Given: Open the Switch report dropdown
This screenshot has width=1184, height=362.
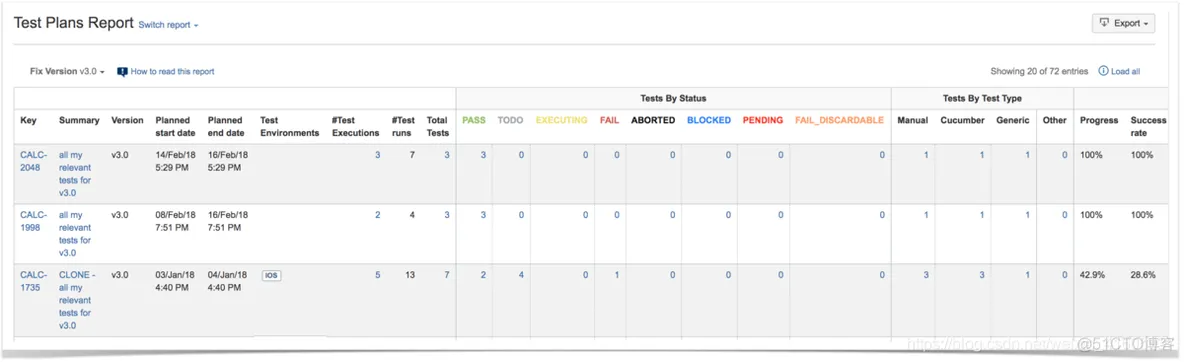Looking at the screenshot, I should click(x=168, y=25).
